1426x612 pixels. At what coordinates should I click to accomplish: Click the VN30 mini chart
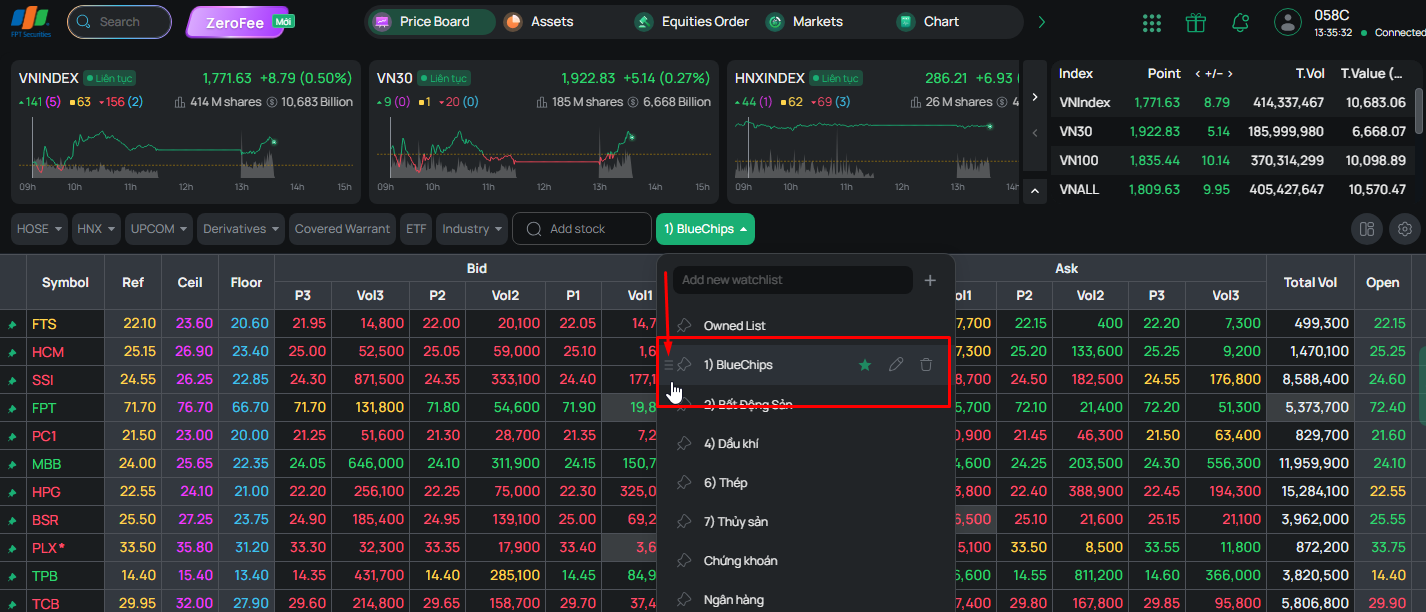coord(543,150)
